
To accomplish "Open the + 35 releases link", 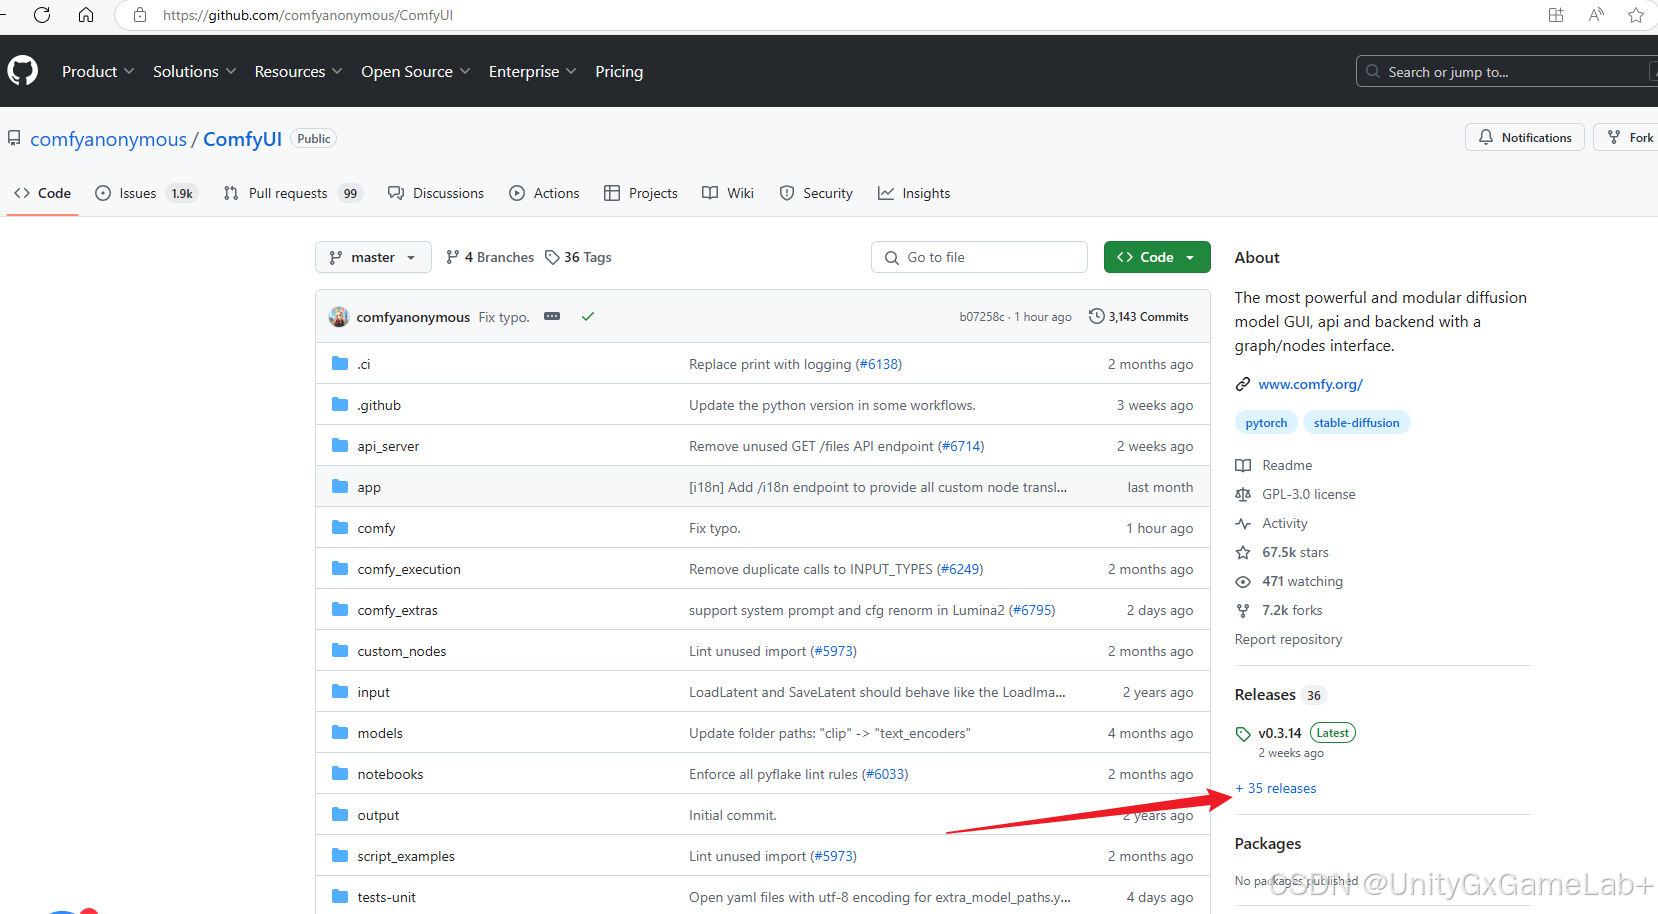I will point(1276,788).
